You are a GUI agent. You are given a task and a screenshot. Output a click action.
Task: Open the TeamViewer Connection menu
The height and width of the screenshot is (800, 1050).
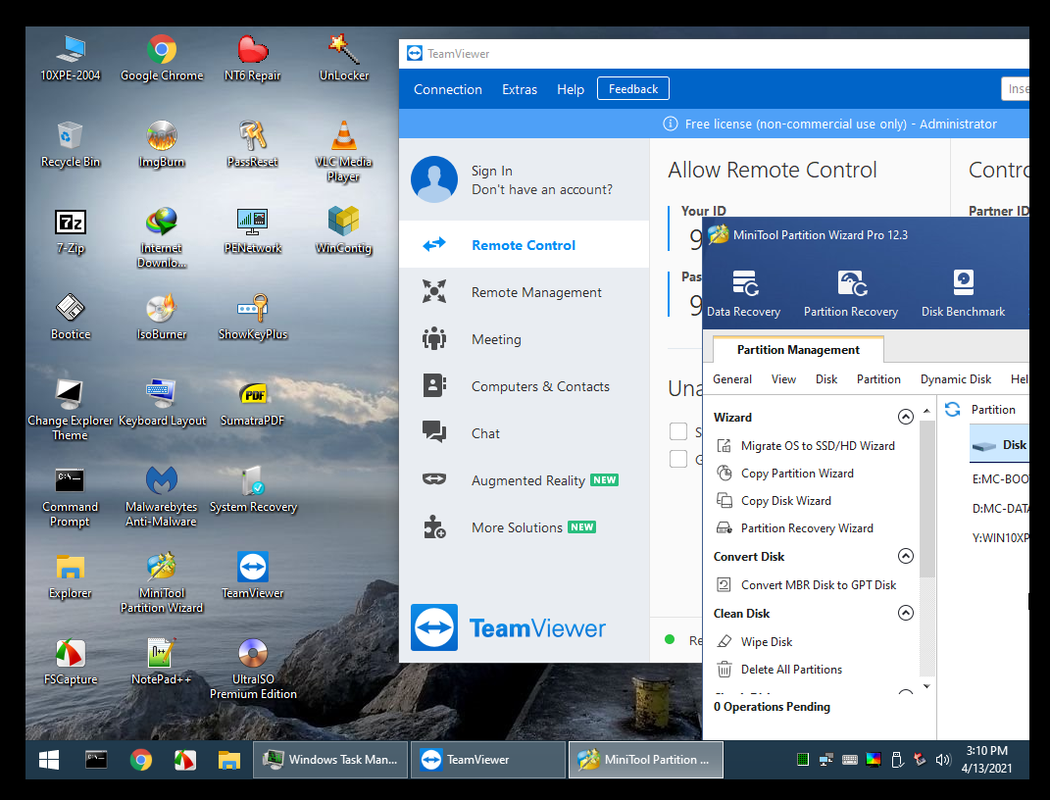tap(448, 89)
